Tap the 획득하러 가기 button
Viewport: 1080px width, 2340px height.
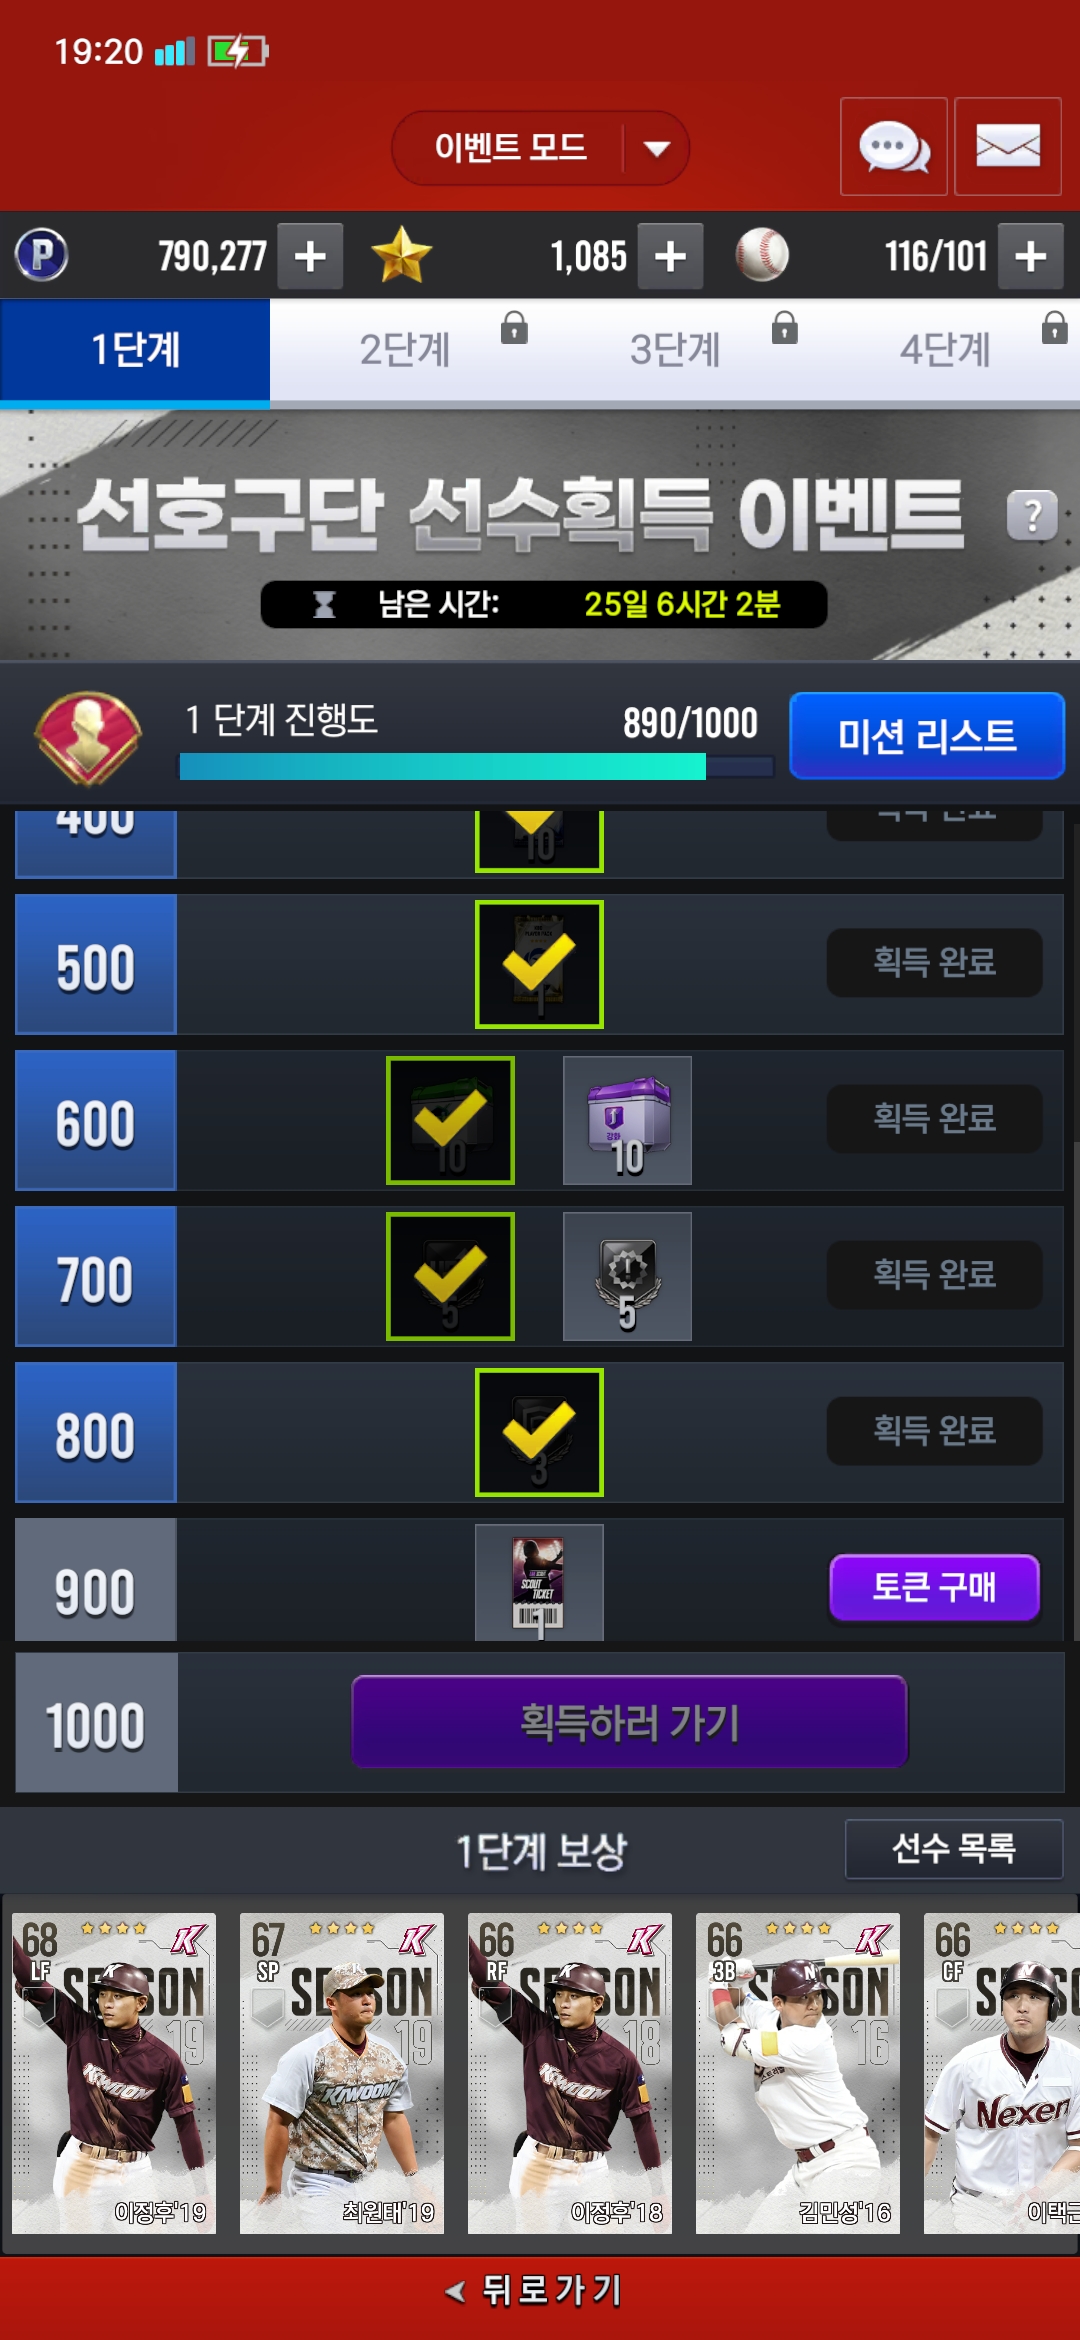[x=629, y=1722]
